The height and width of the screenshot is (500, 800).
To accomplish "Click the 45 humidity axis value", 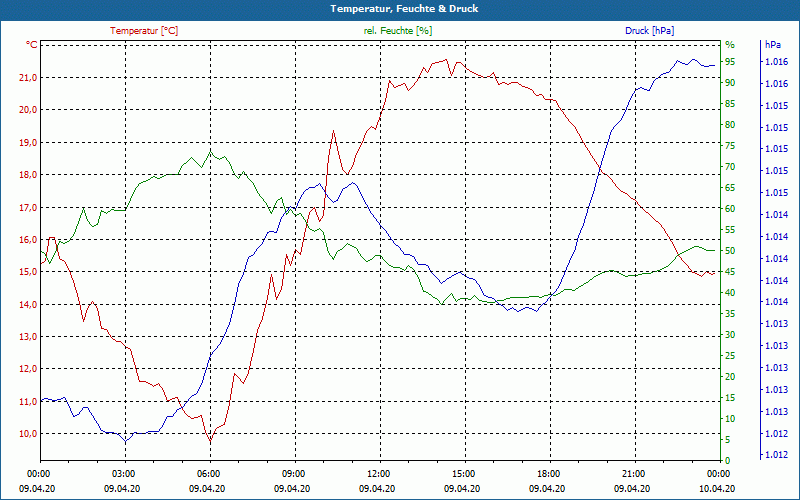I will click(730, 272).
